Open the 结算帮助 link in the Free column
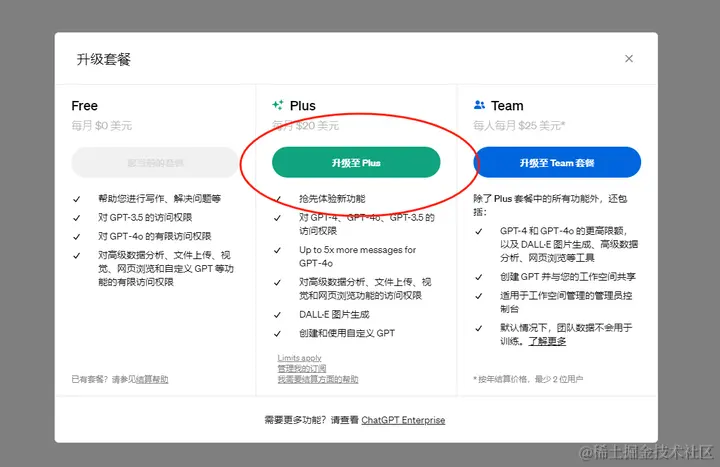 (x=152, y=379)
